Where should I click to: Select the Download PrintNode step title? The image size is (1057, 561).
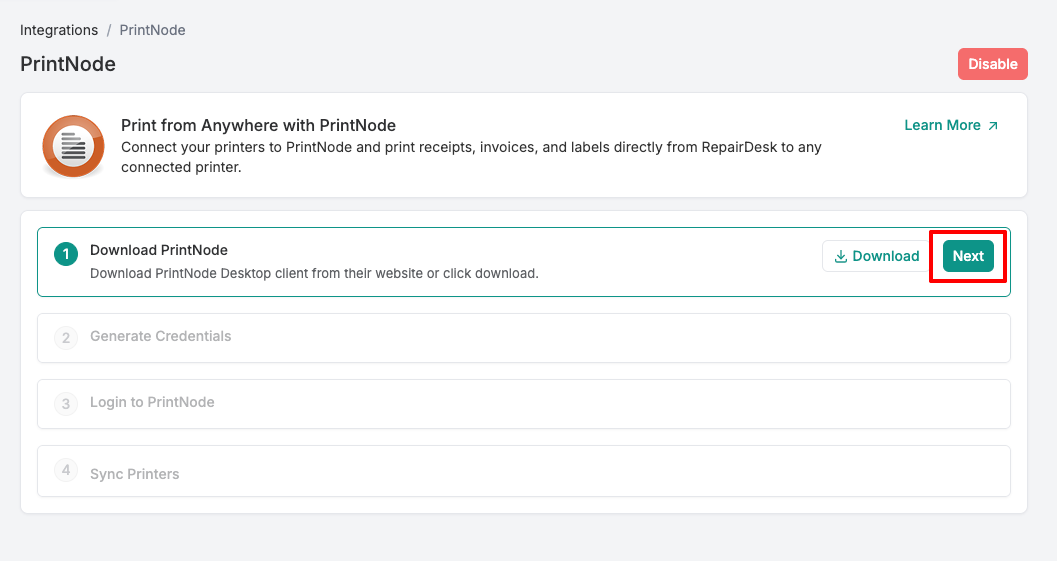159,250
